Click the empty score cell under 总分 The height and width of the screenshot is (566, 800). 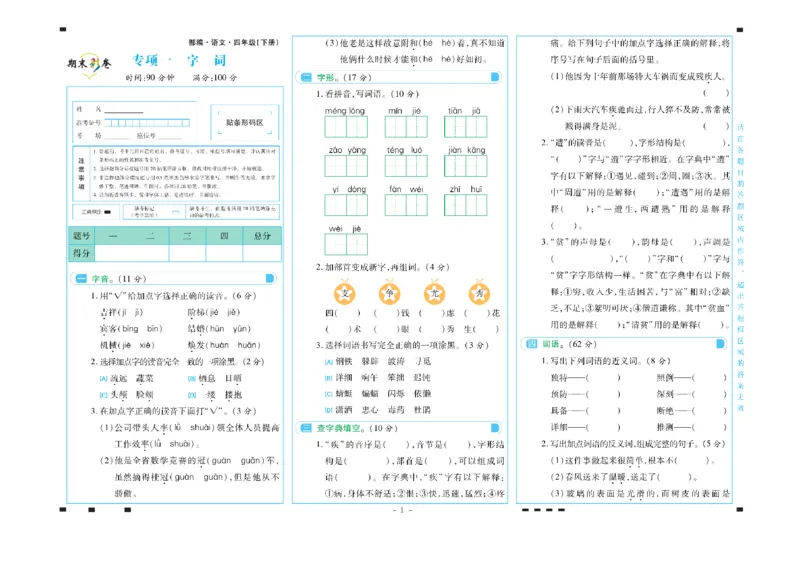point(262,253)
